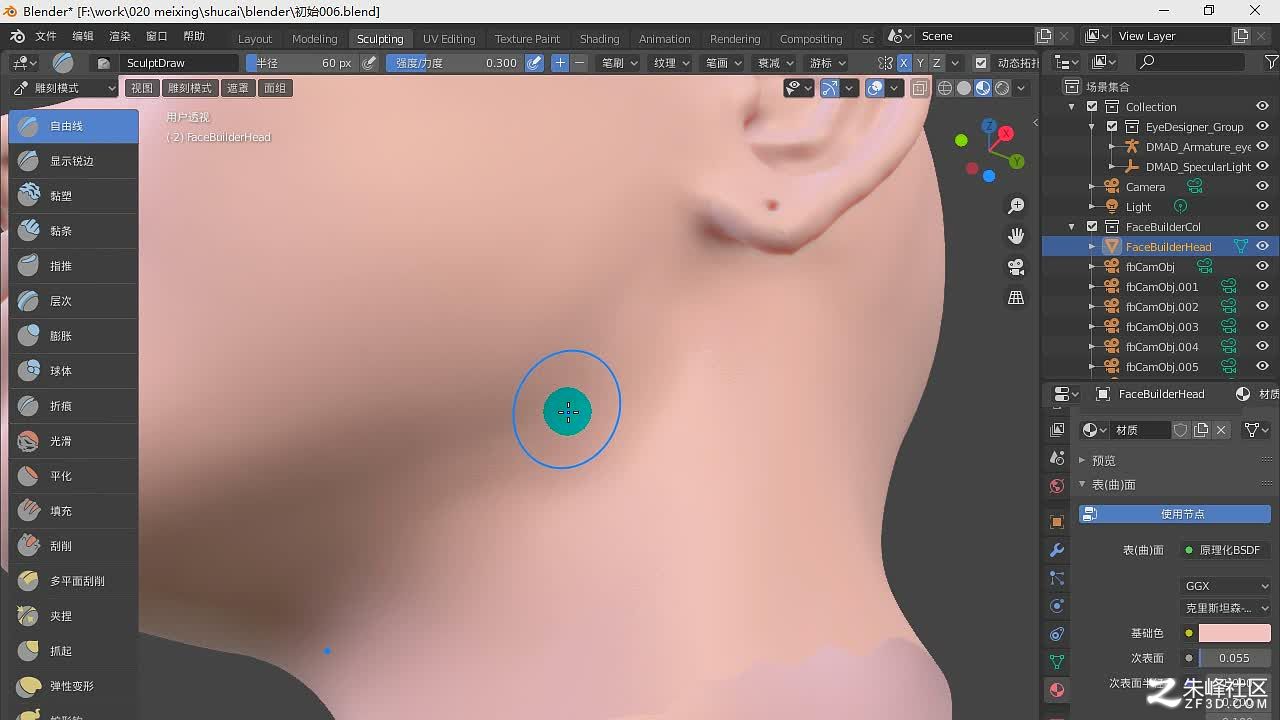Collapse the FaceBuilderCol collection

point(1072,227)
